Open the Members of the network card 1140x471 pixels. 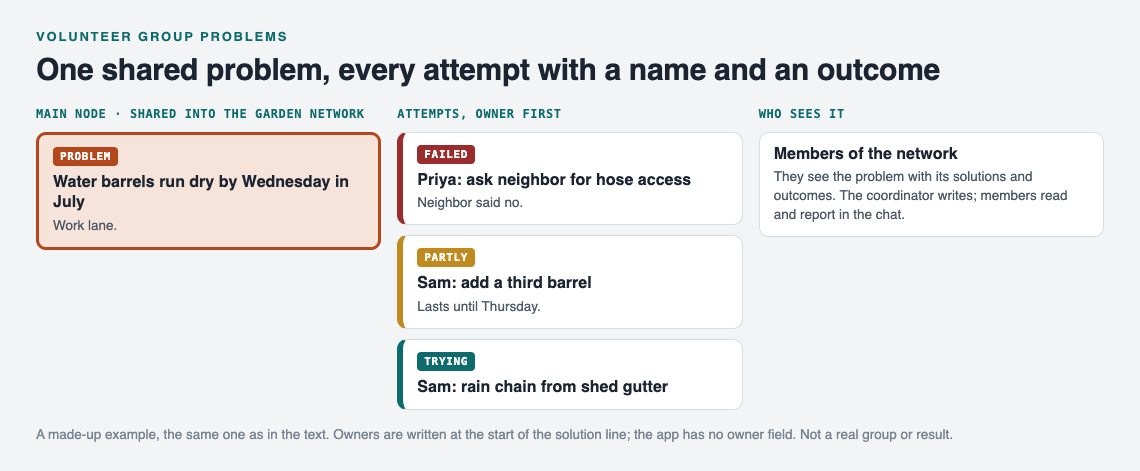[931, 185]
